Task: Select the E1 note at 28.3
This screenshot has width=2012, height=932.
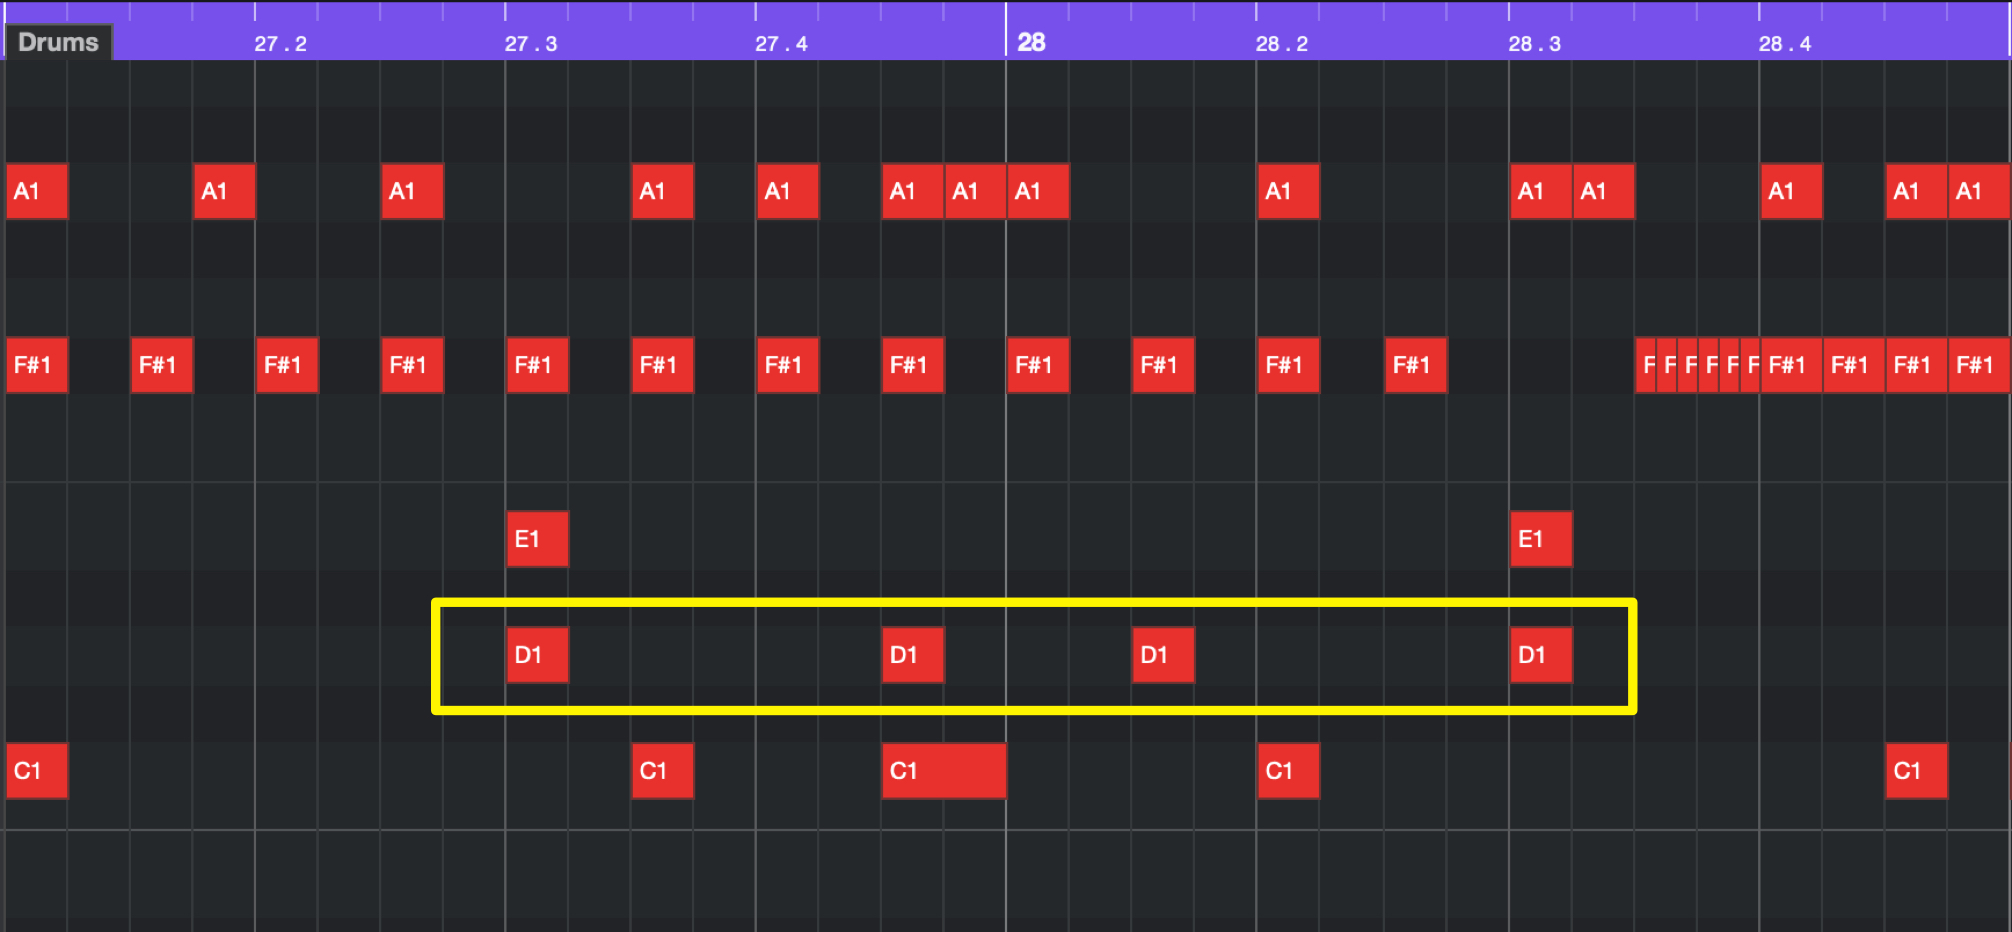Action: point(1541,539)
